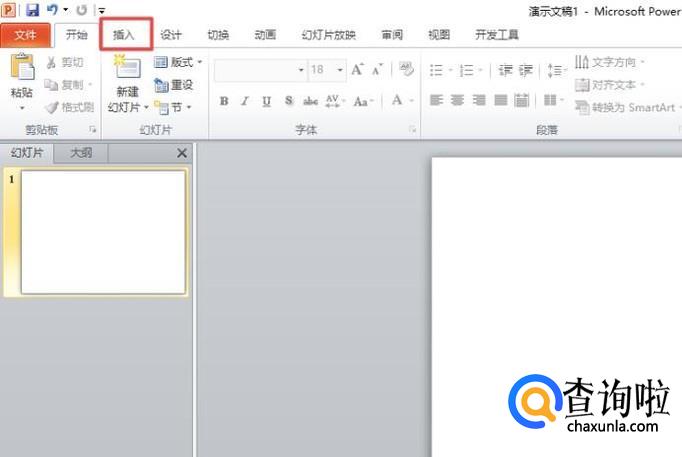
Task: Open the Section (节) dropdown
Action: (x=174, y=107)
